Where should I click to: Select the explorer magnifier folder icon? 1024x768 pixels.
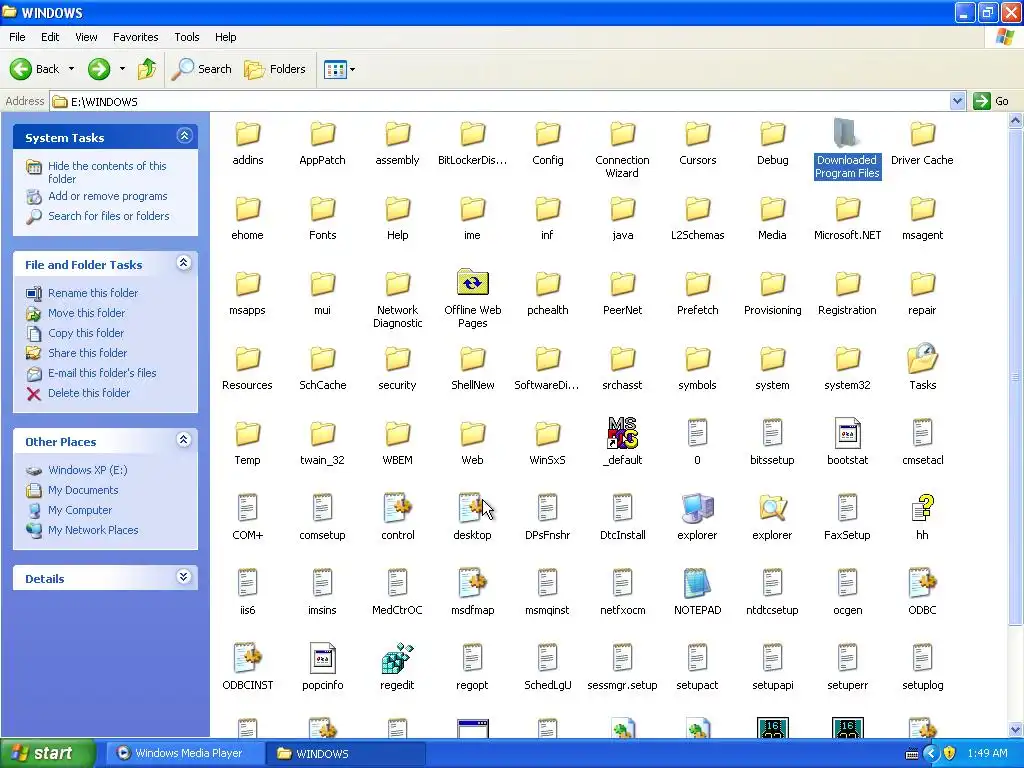point(772,508)
